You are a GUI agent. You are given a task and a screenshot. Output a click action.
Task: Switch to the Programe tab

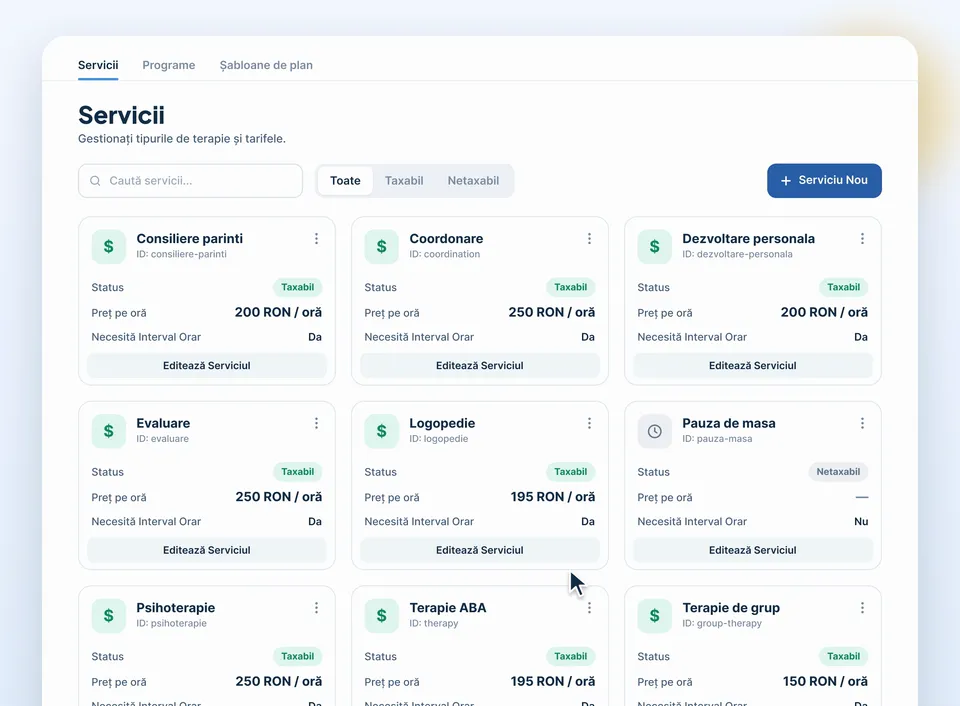pos(169,65)
